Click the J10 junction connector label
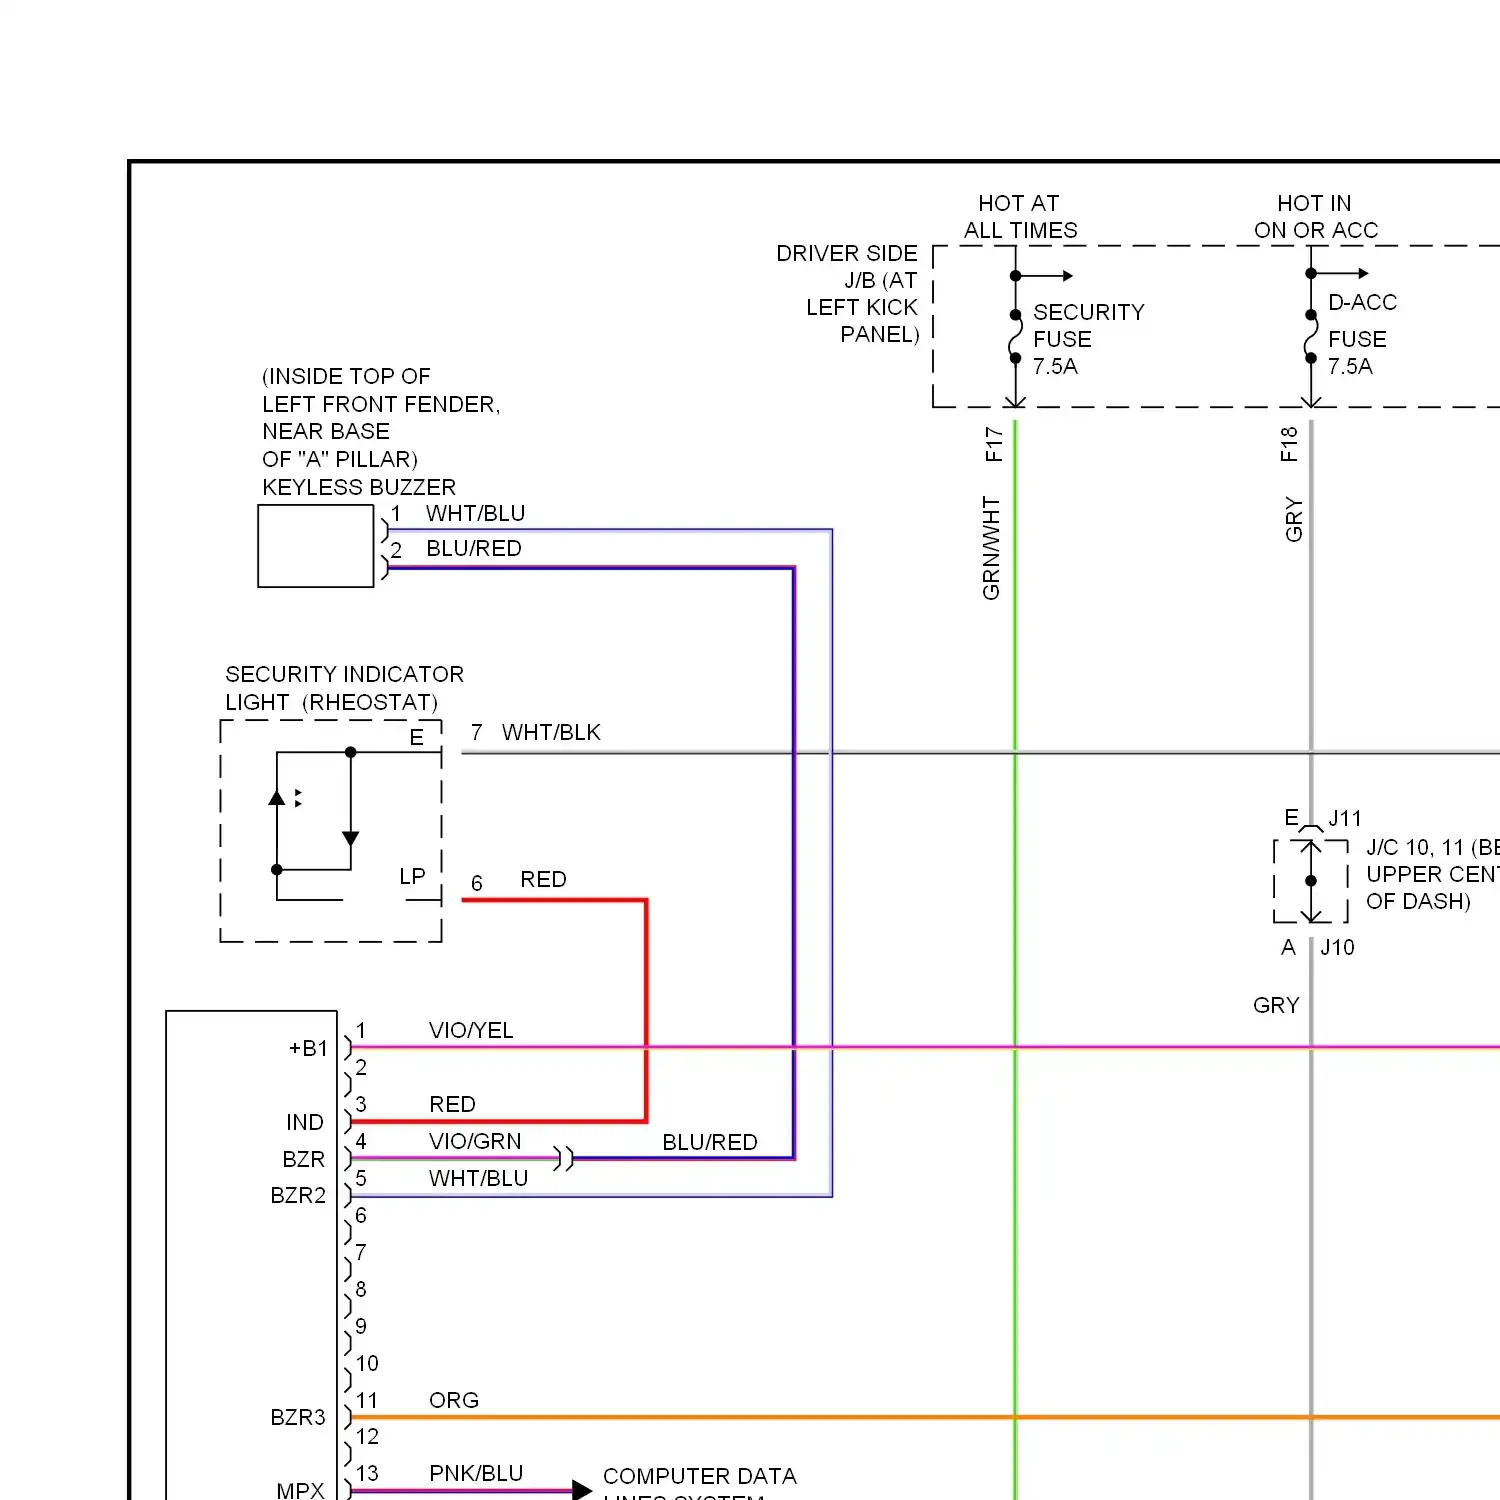Image resolution: width=1500 pixels, height=1500 pixels. [x=1337, y=947]
